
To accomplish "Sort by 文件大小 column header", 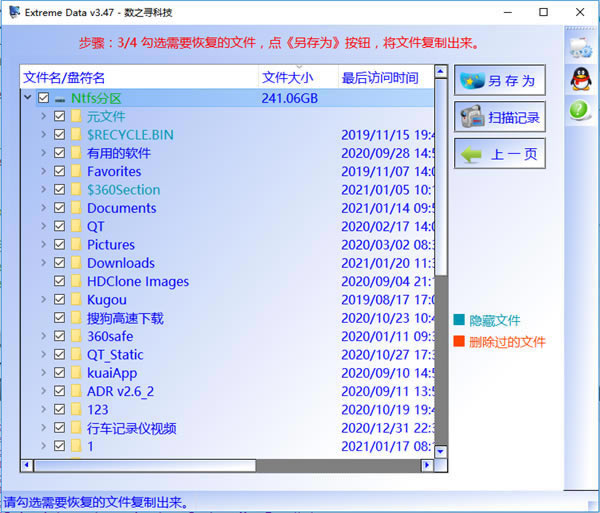I will coord(288,77).
